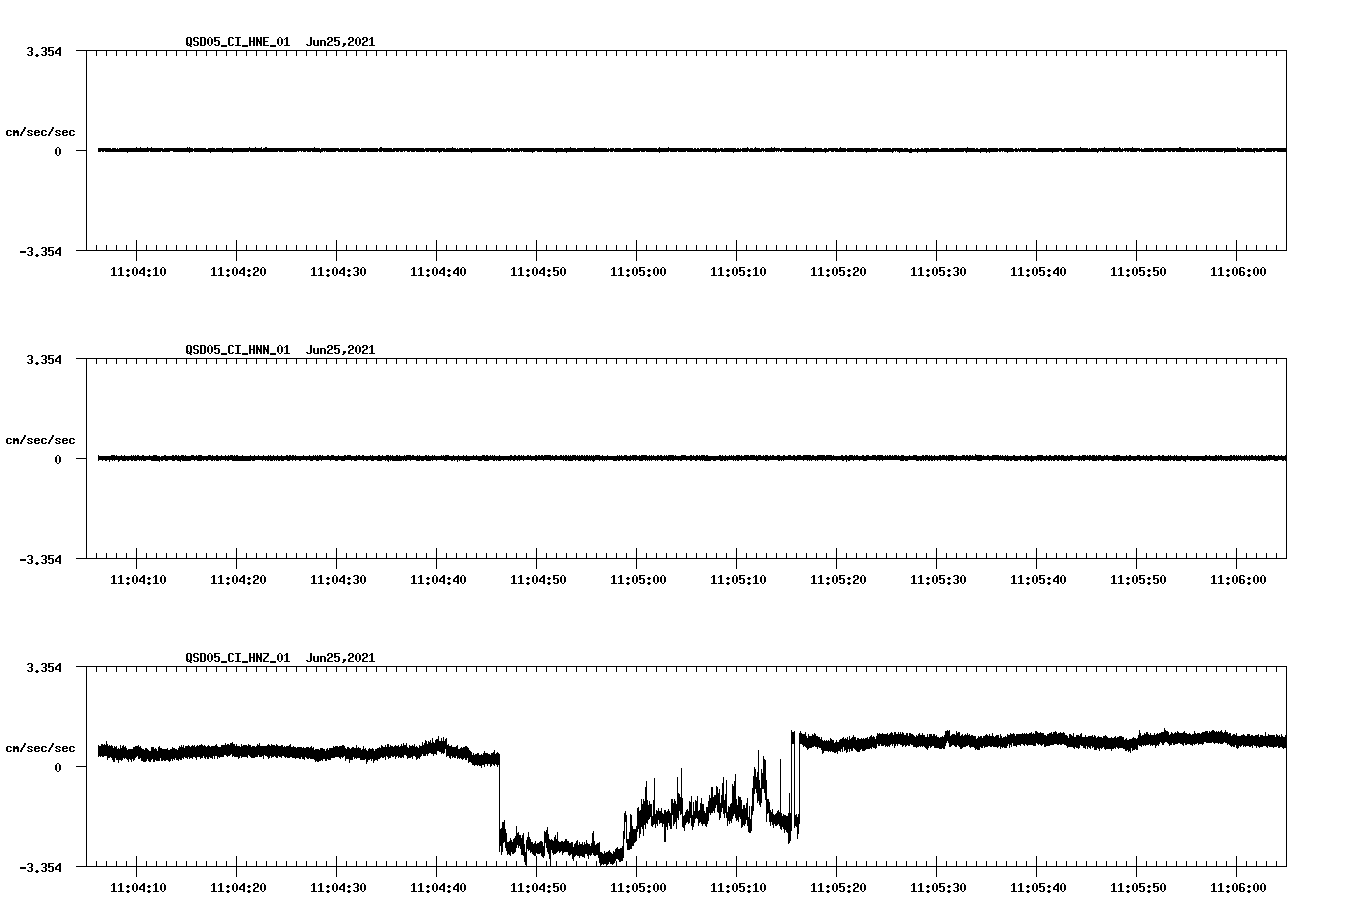Select the Jun25,2021 date on HNE plot
Viewport: 1358px width, 924px height.
[341, 42]
